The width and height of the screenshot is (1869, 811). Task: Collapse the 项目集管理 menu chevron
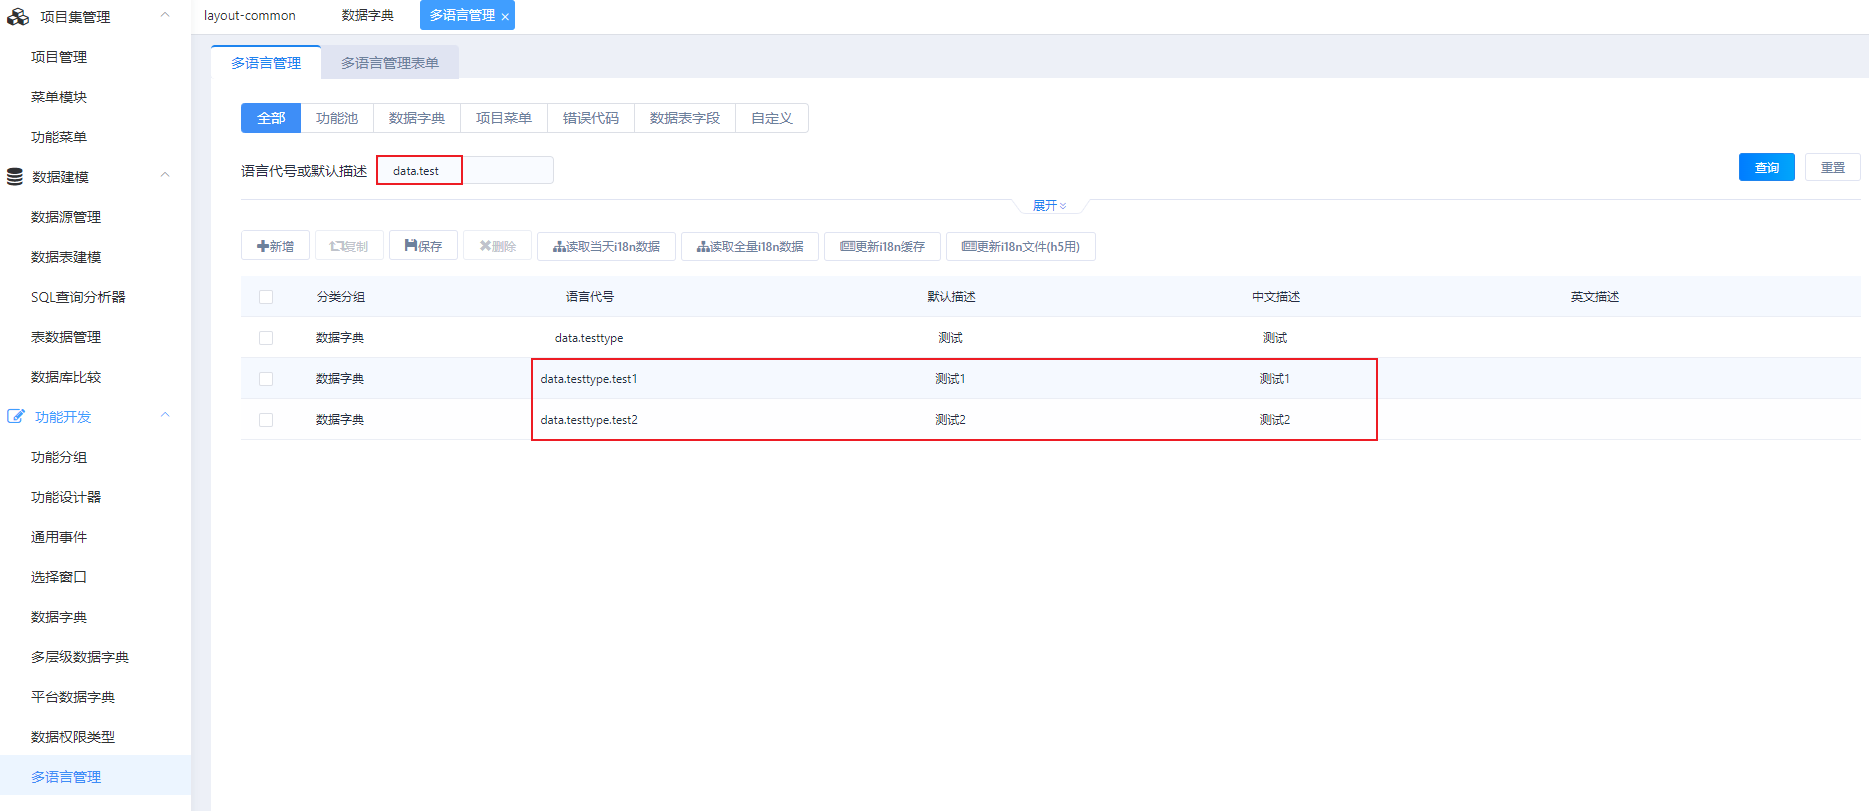click(x=165, y=15)
